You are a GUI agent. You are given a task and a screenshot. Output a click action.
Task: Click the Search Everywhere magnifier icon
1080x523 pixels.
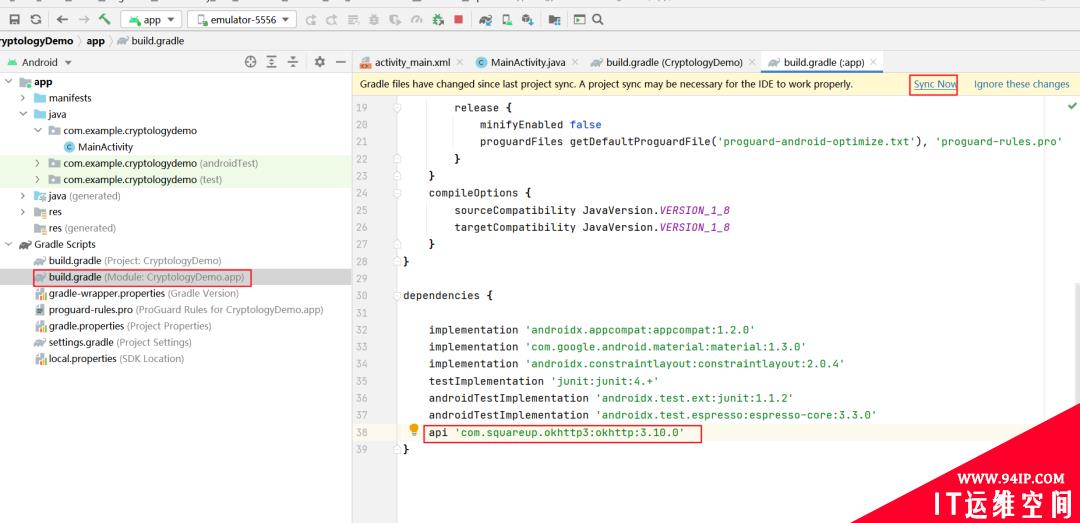(x=598, y=20)
